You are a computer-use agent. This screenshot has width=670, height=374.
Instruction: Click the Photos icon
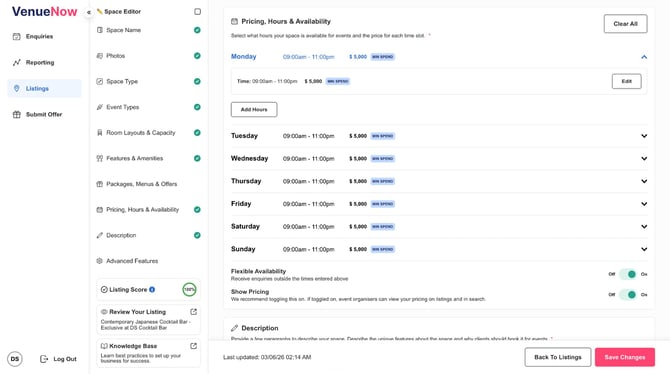coord(100,56)
